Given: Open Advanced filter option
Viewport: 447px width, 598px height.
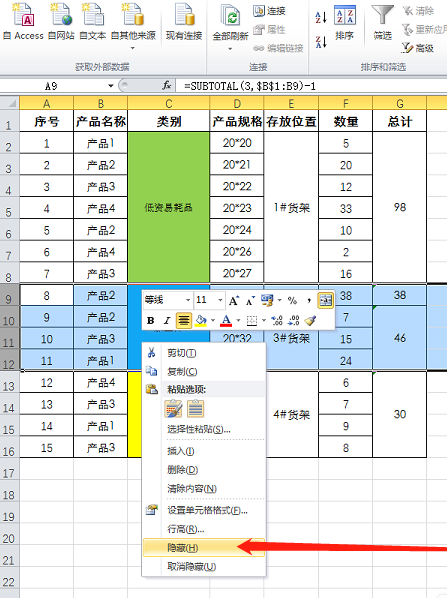Looking at the screenshot, I should coord(418,48).
